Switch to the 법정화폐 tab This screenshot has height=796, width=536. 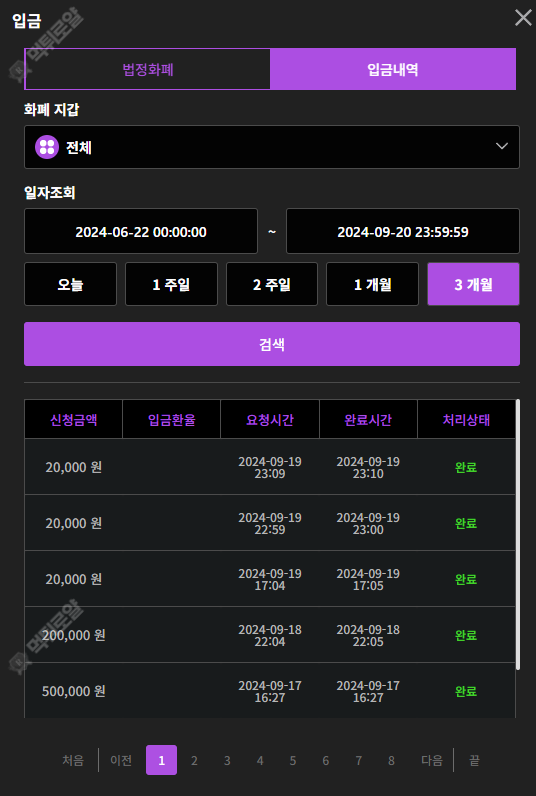148,69
